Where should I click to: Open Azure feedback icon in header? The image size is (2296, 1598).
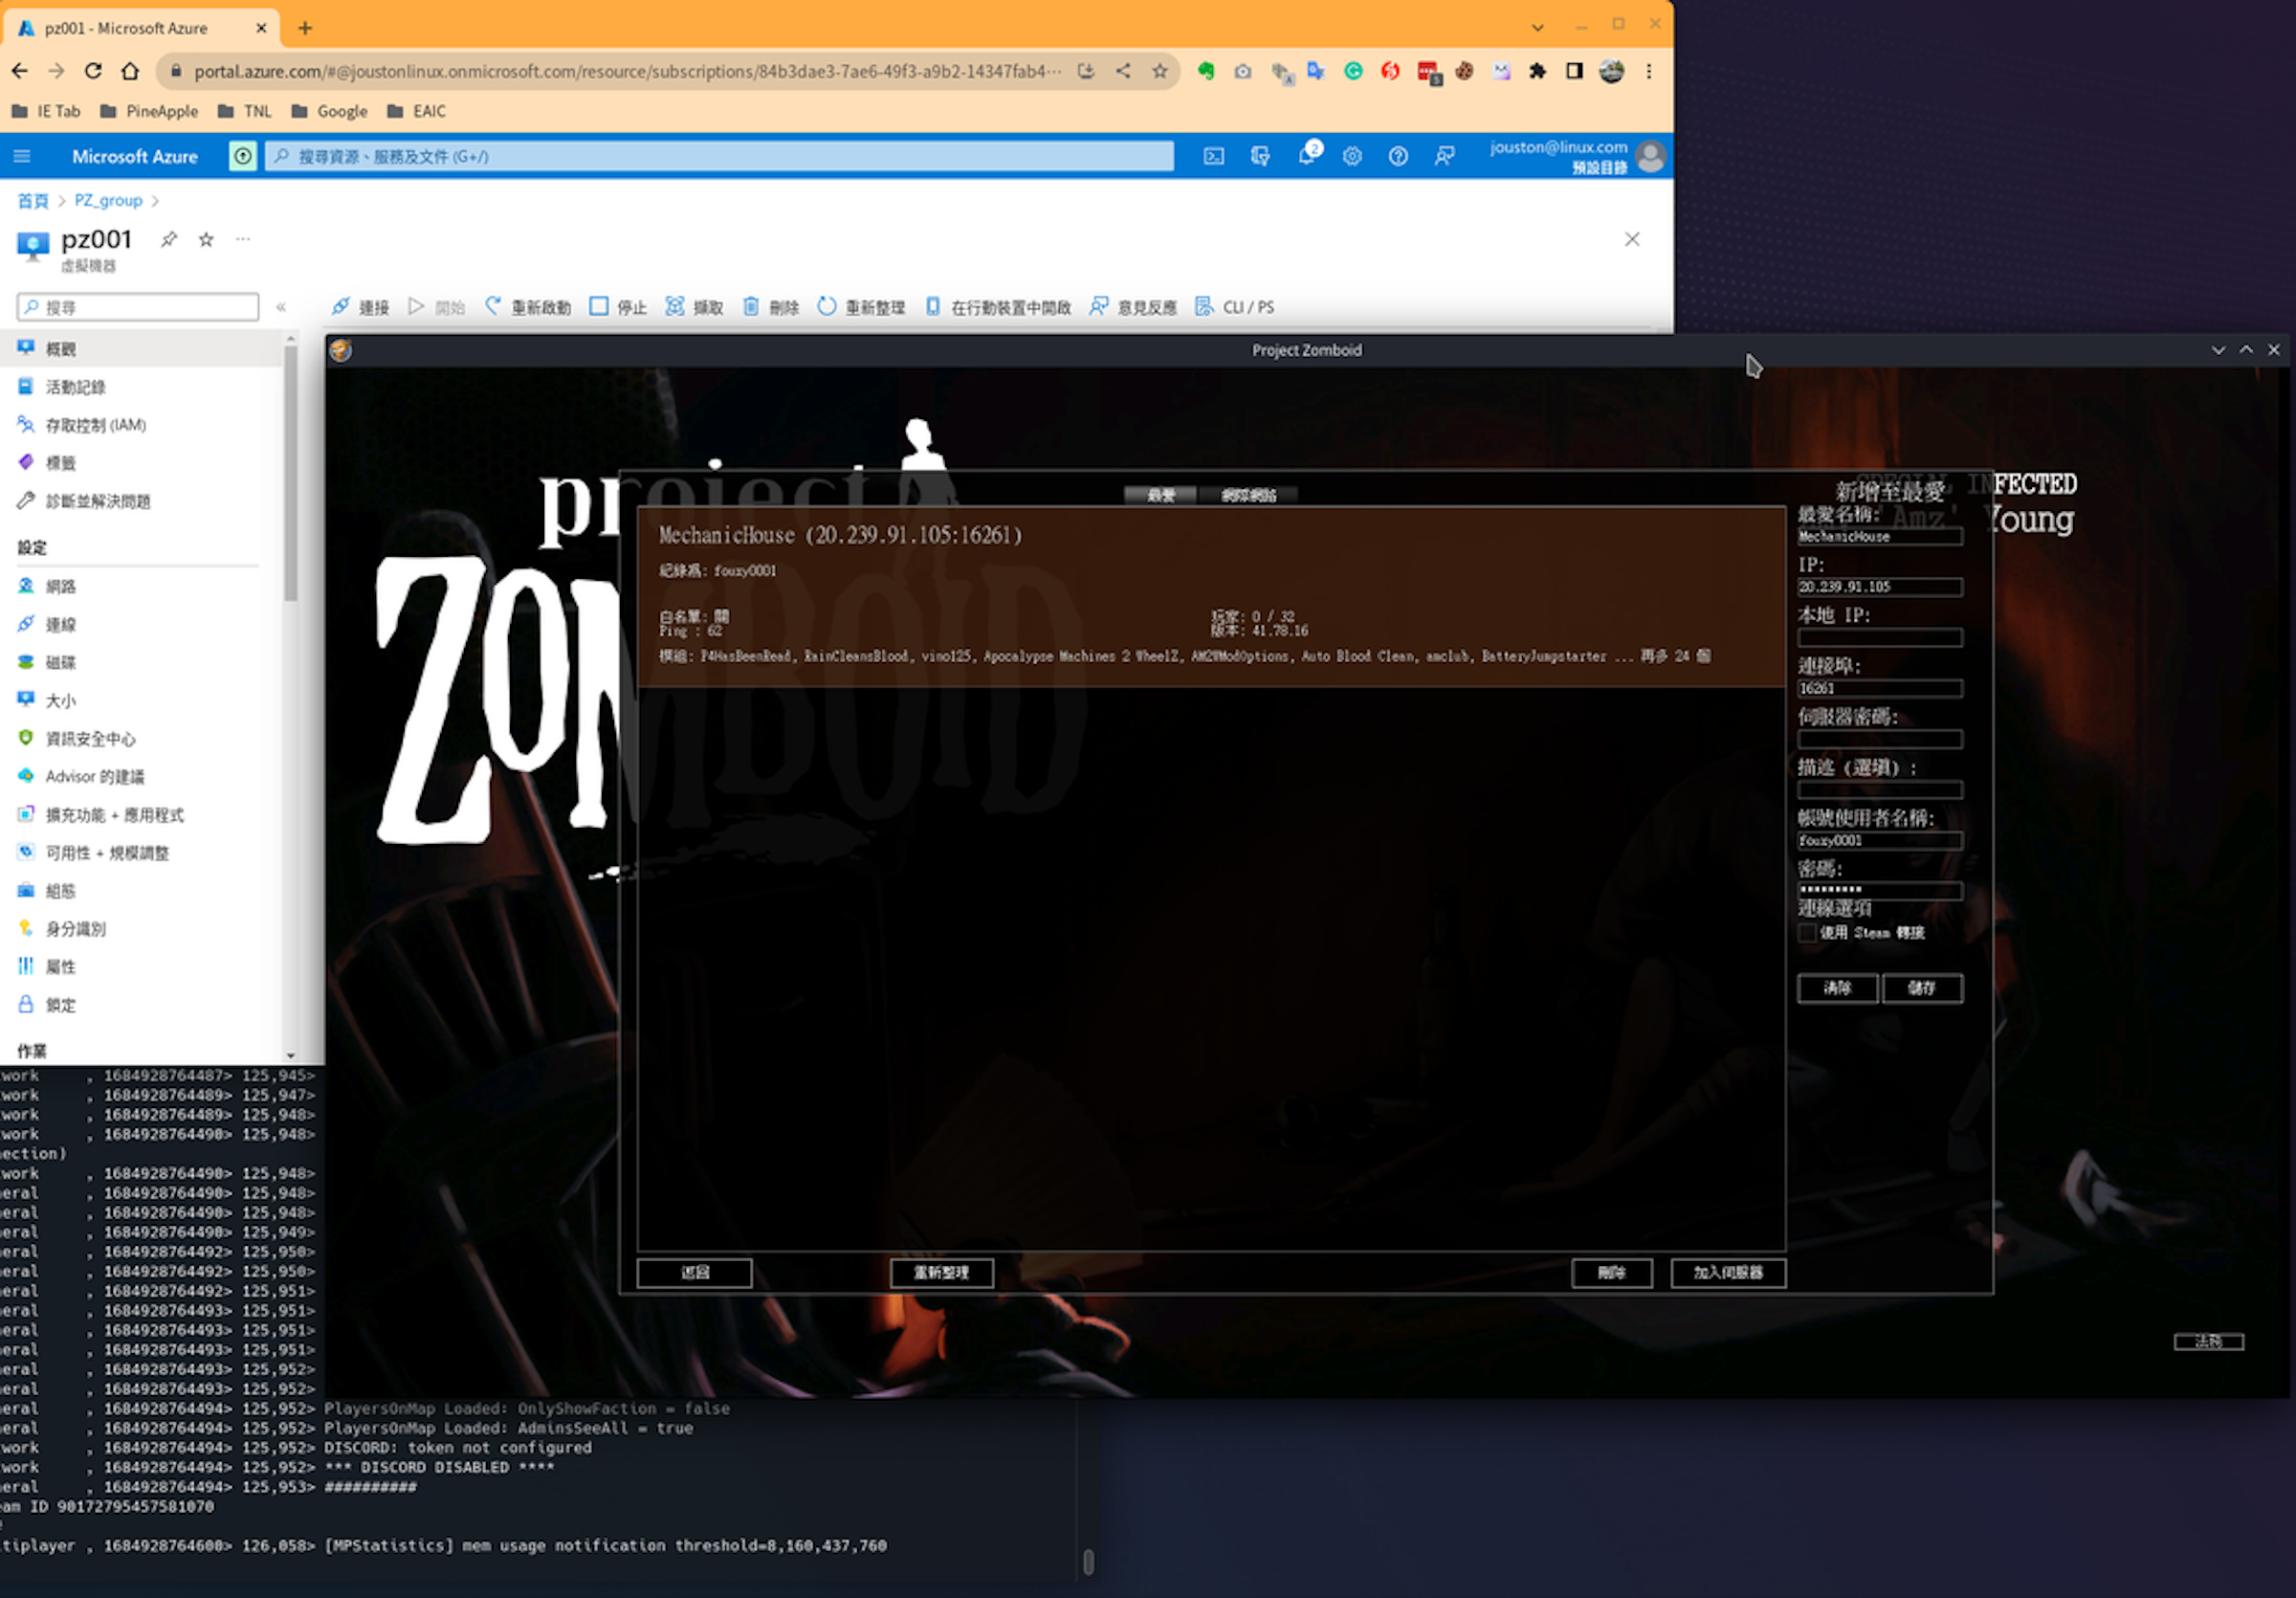click(x=1444, y=156)
